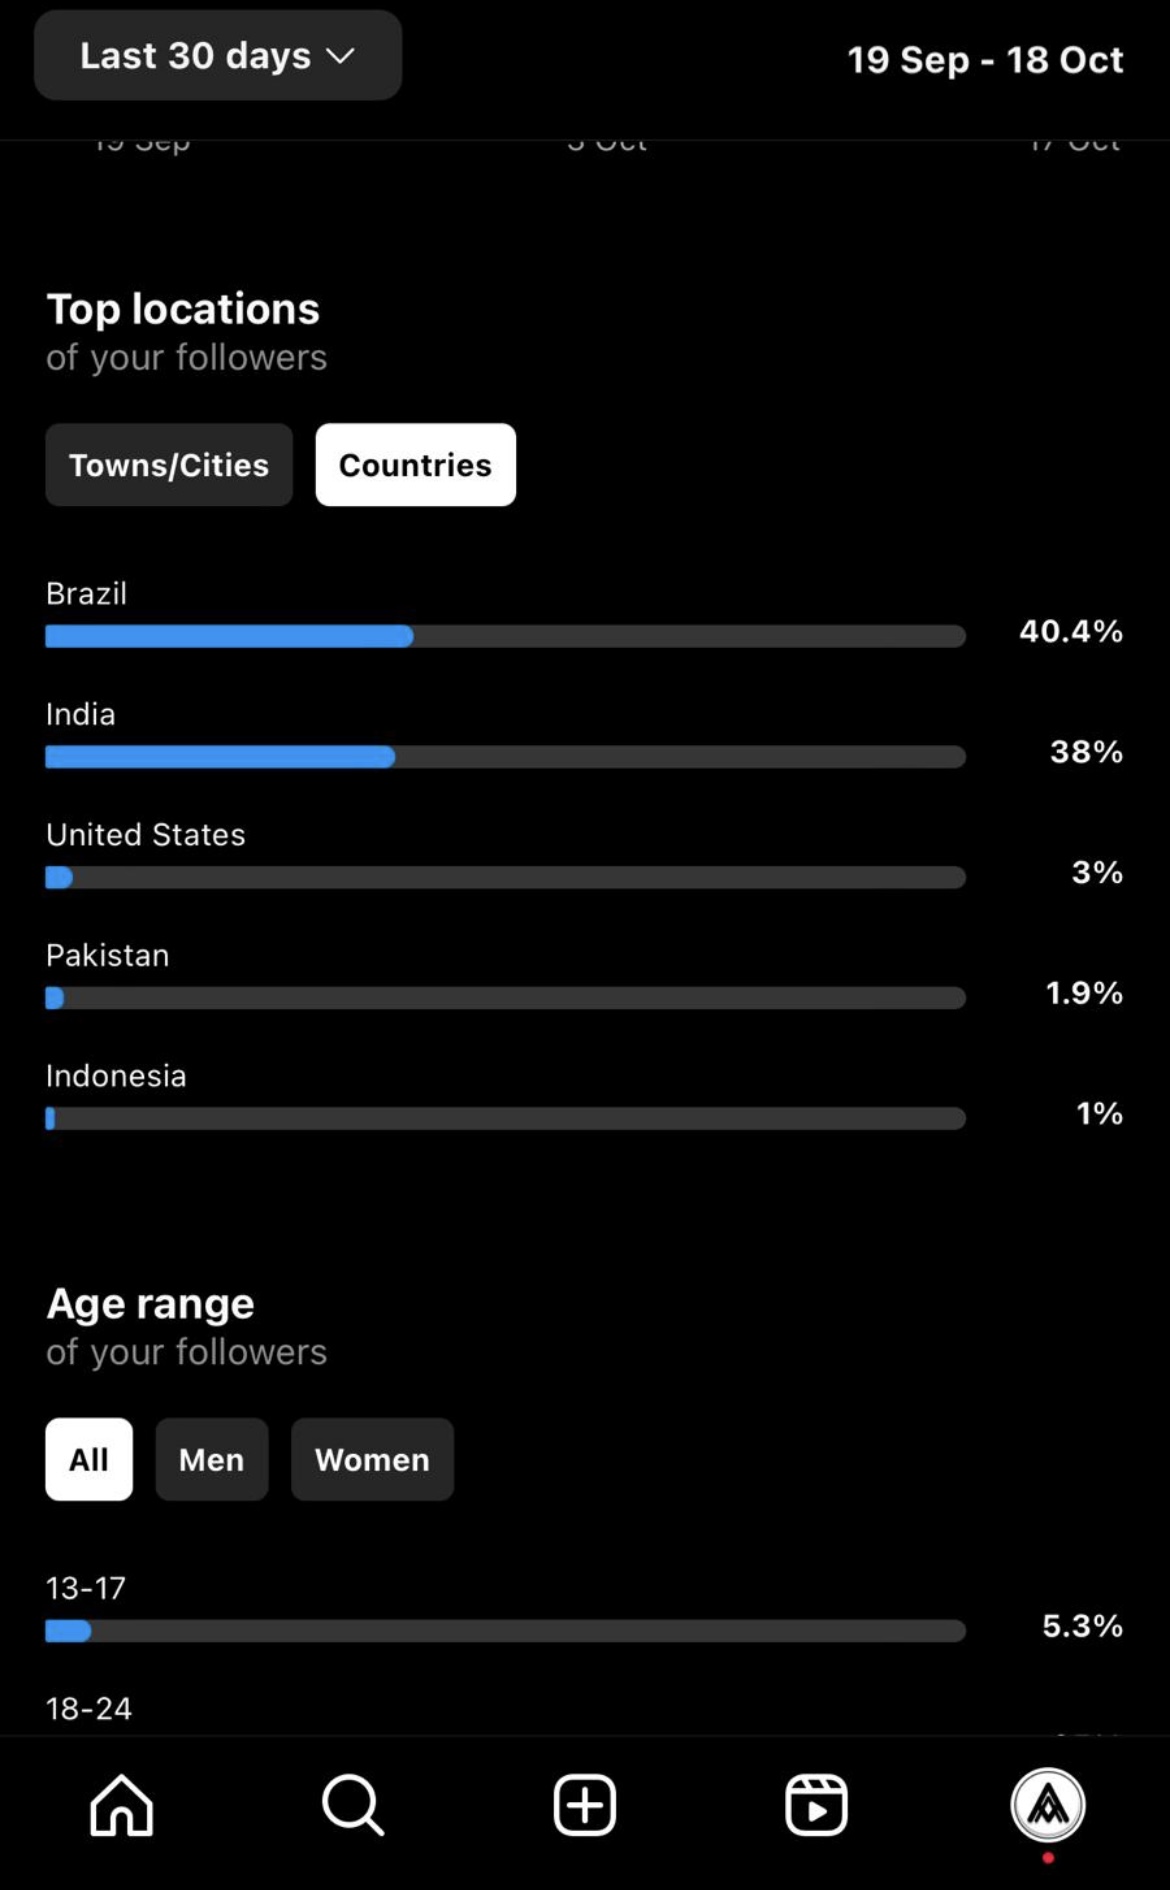Screen dimensions: 1170x1890
Task: Filter age range by Men
Action: pos(212,1459)
